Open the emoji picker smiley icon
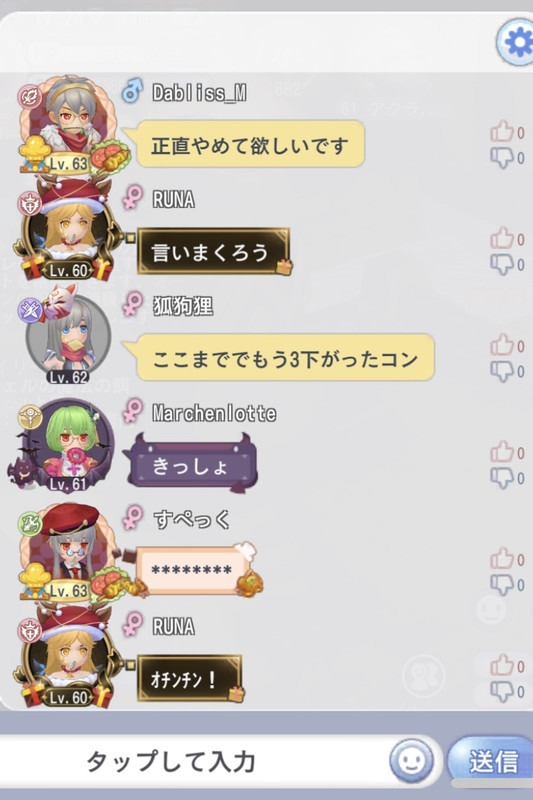The width and height of the screenshot is (533, 800). [x=412, y=761]
